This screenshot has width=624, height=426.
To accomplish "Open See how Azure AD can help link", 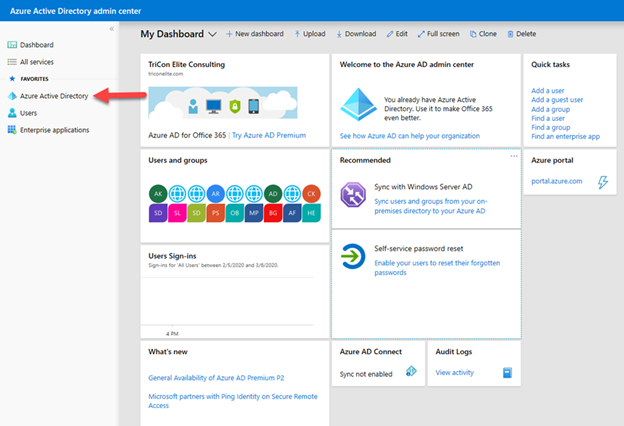I will click(410, 136).
